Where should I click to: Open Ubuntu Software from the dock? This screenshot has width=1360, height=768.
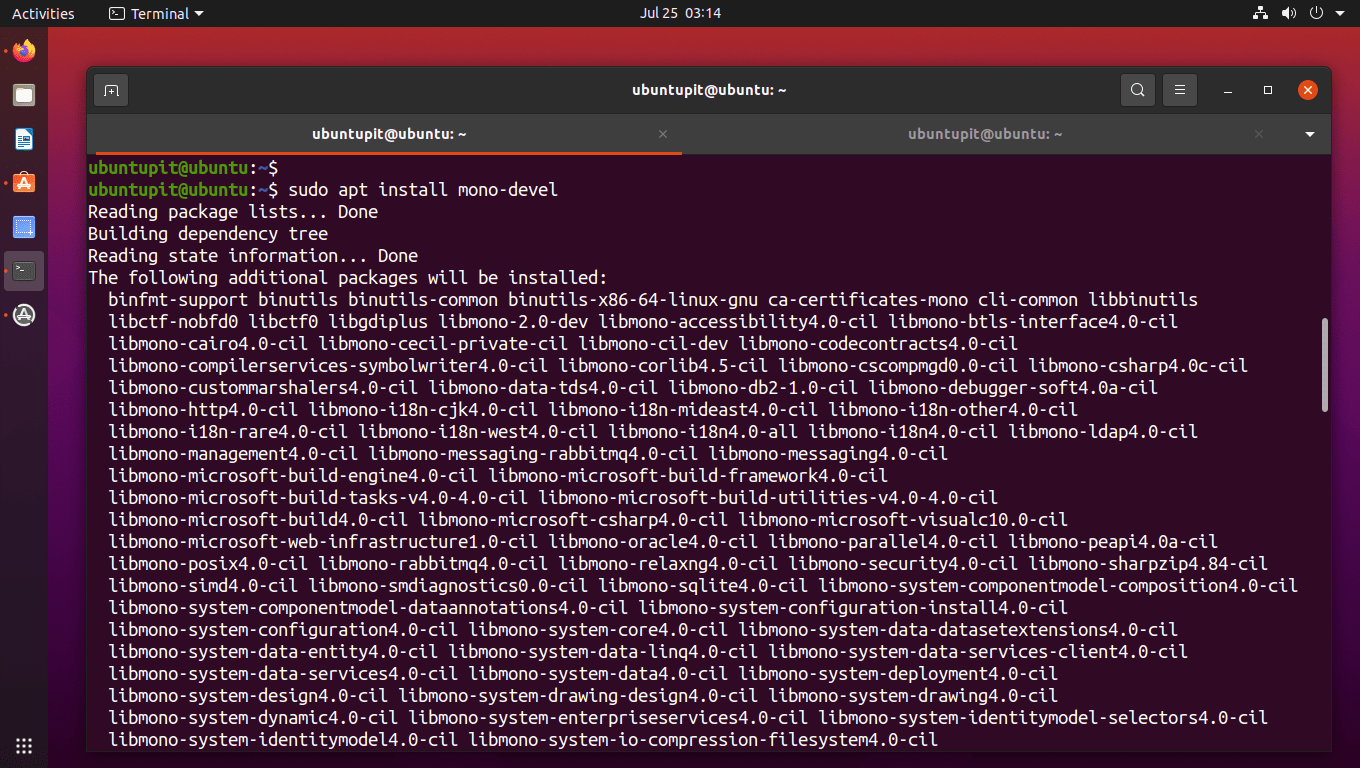(x=24, y=183)
